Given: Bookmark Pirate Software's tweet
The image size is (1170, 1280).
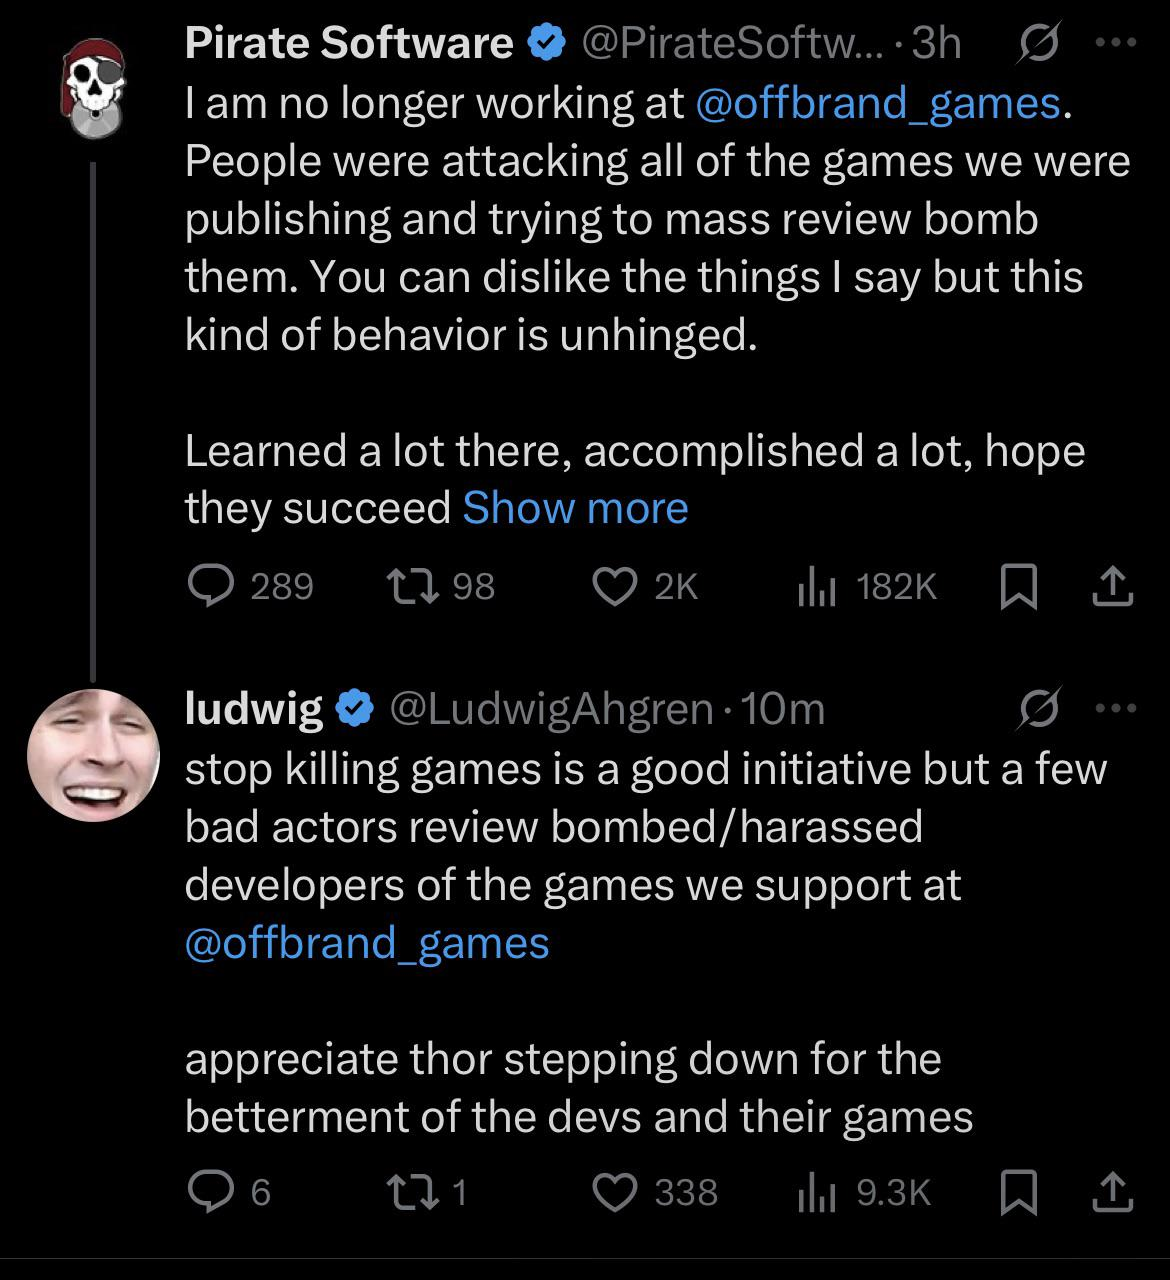Looking at the screenshot, I should tap(1018, 588).
